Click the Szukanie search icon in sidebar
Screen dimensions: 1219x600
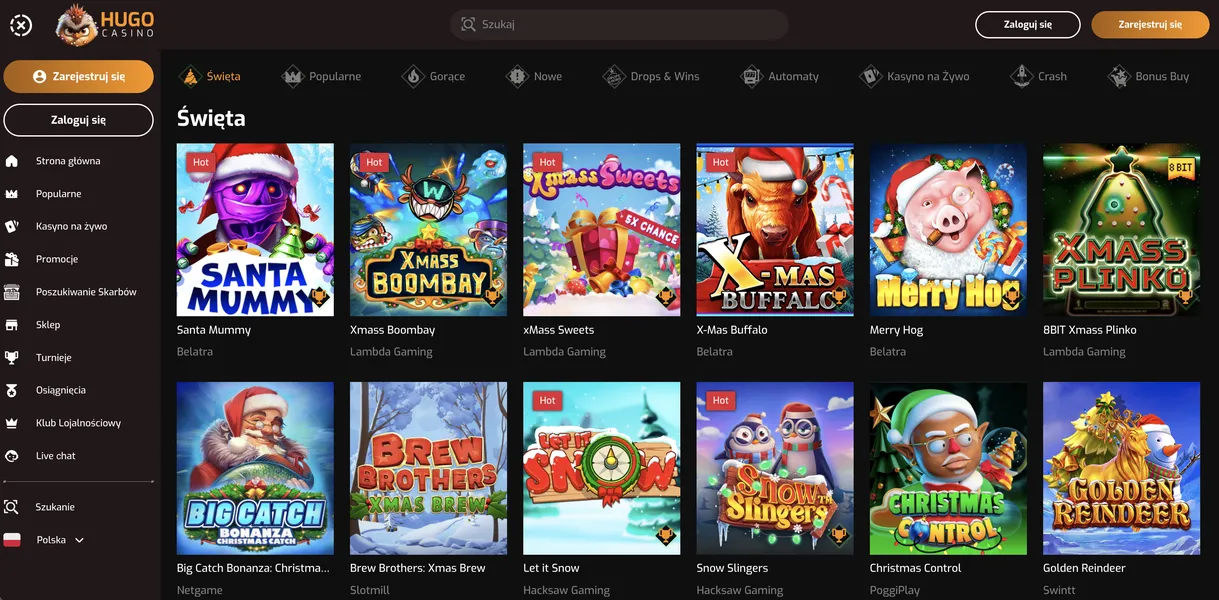12,507
